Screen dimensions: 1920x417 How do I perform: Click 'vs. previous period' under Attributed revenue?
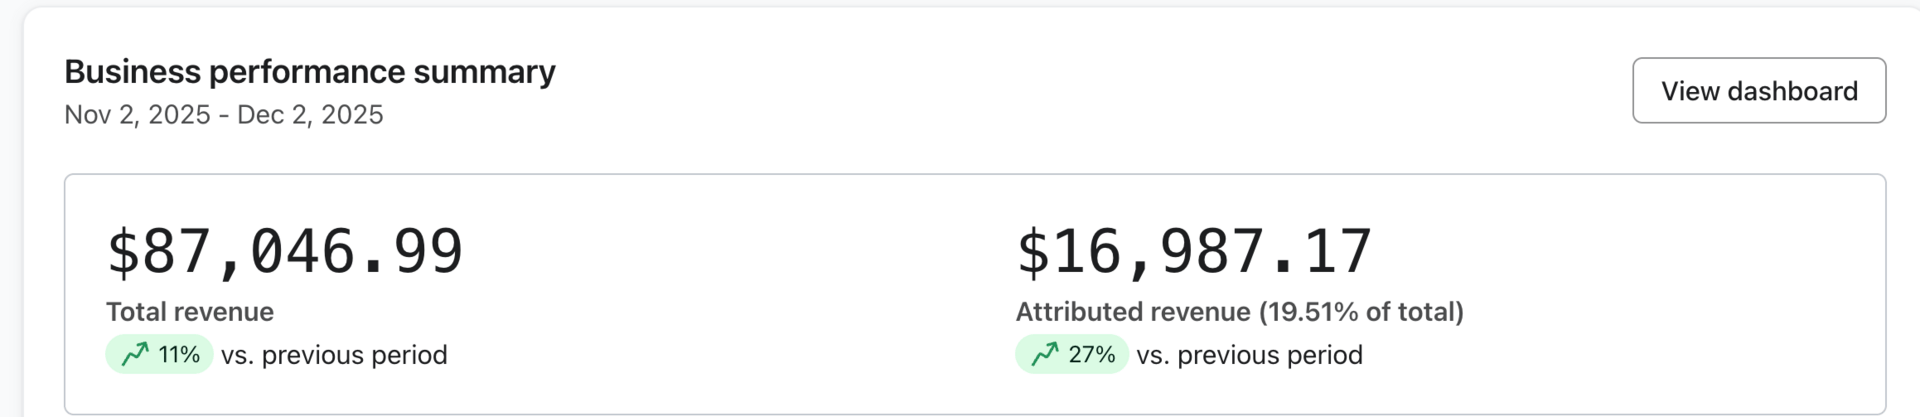tap(1249, 355)
